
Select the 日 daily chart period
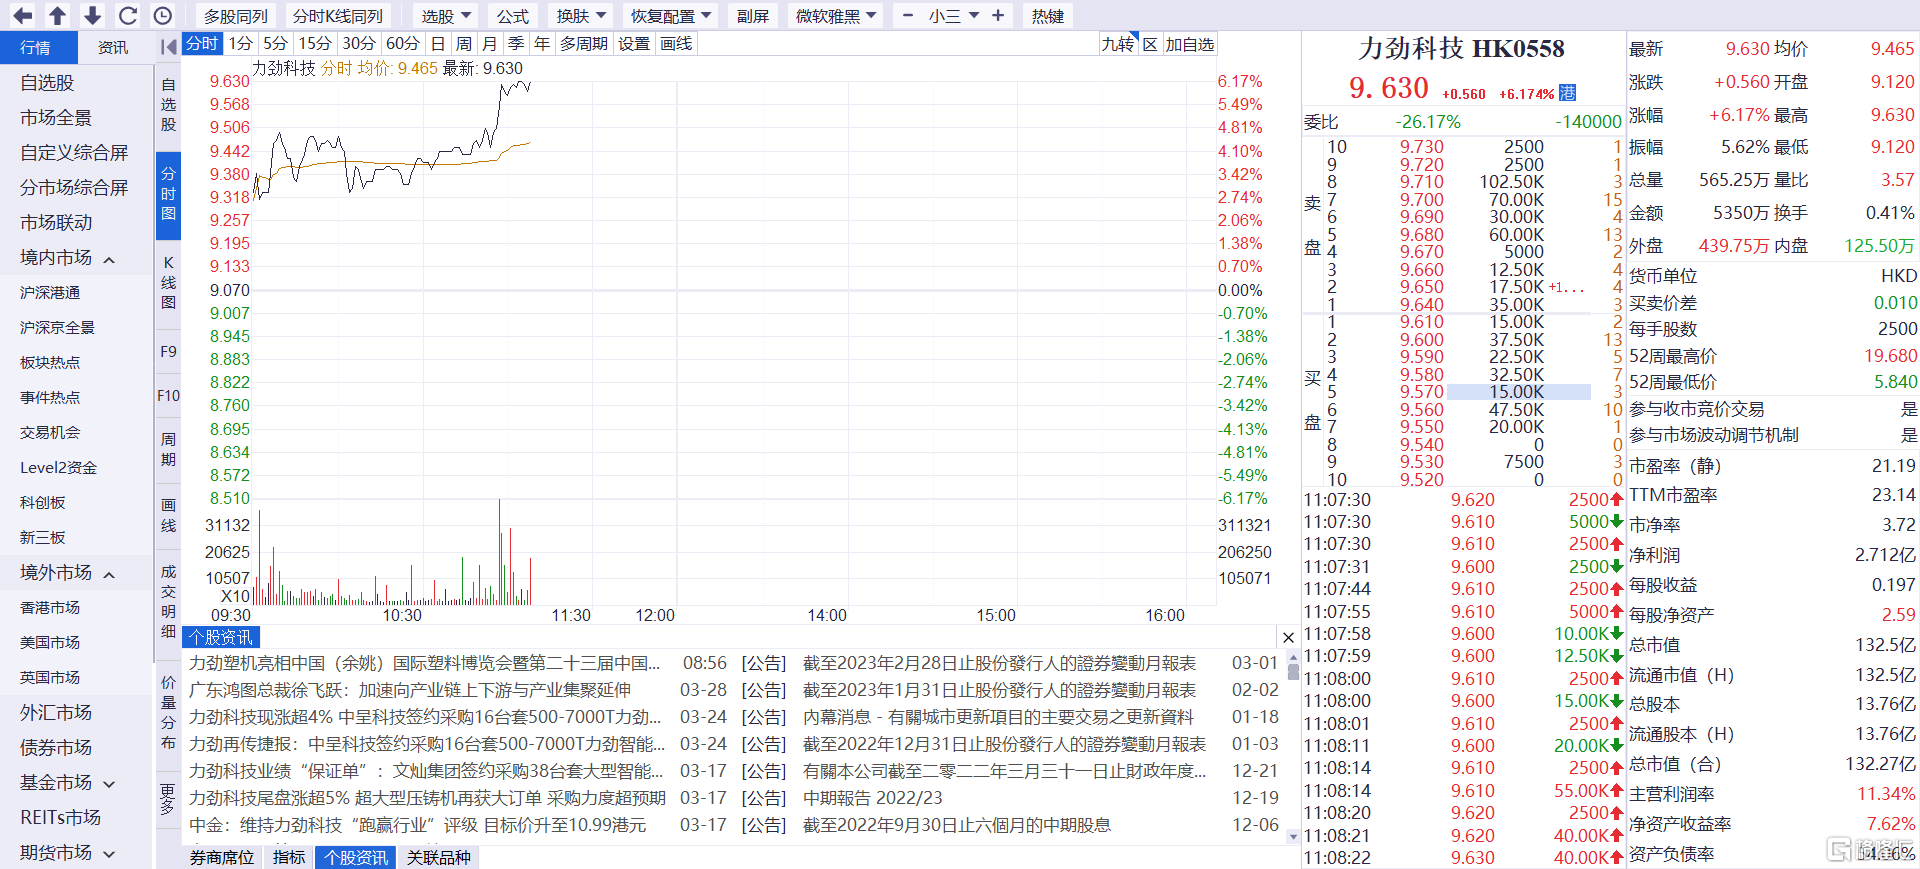[x=438, y=44]
